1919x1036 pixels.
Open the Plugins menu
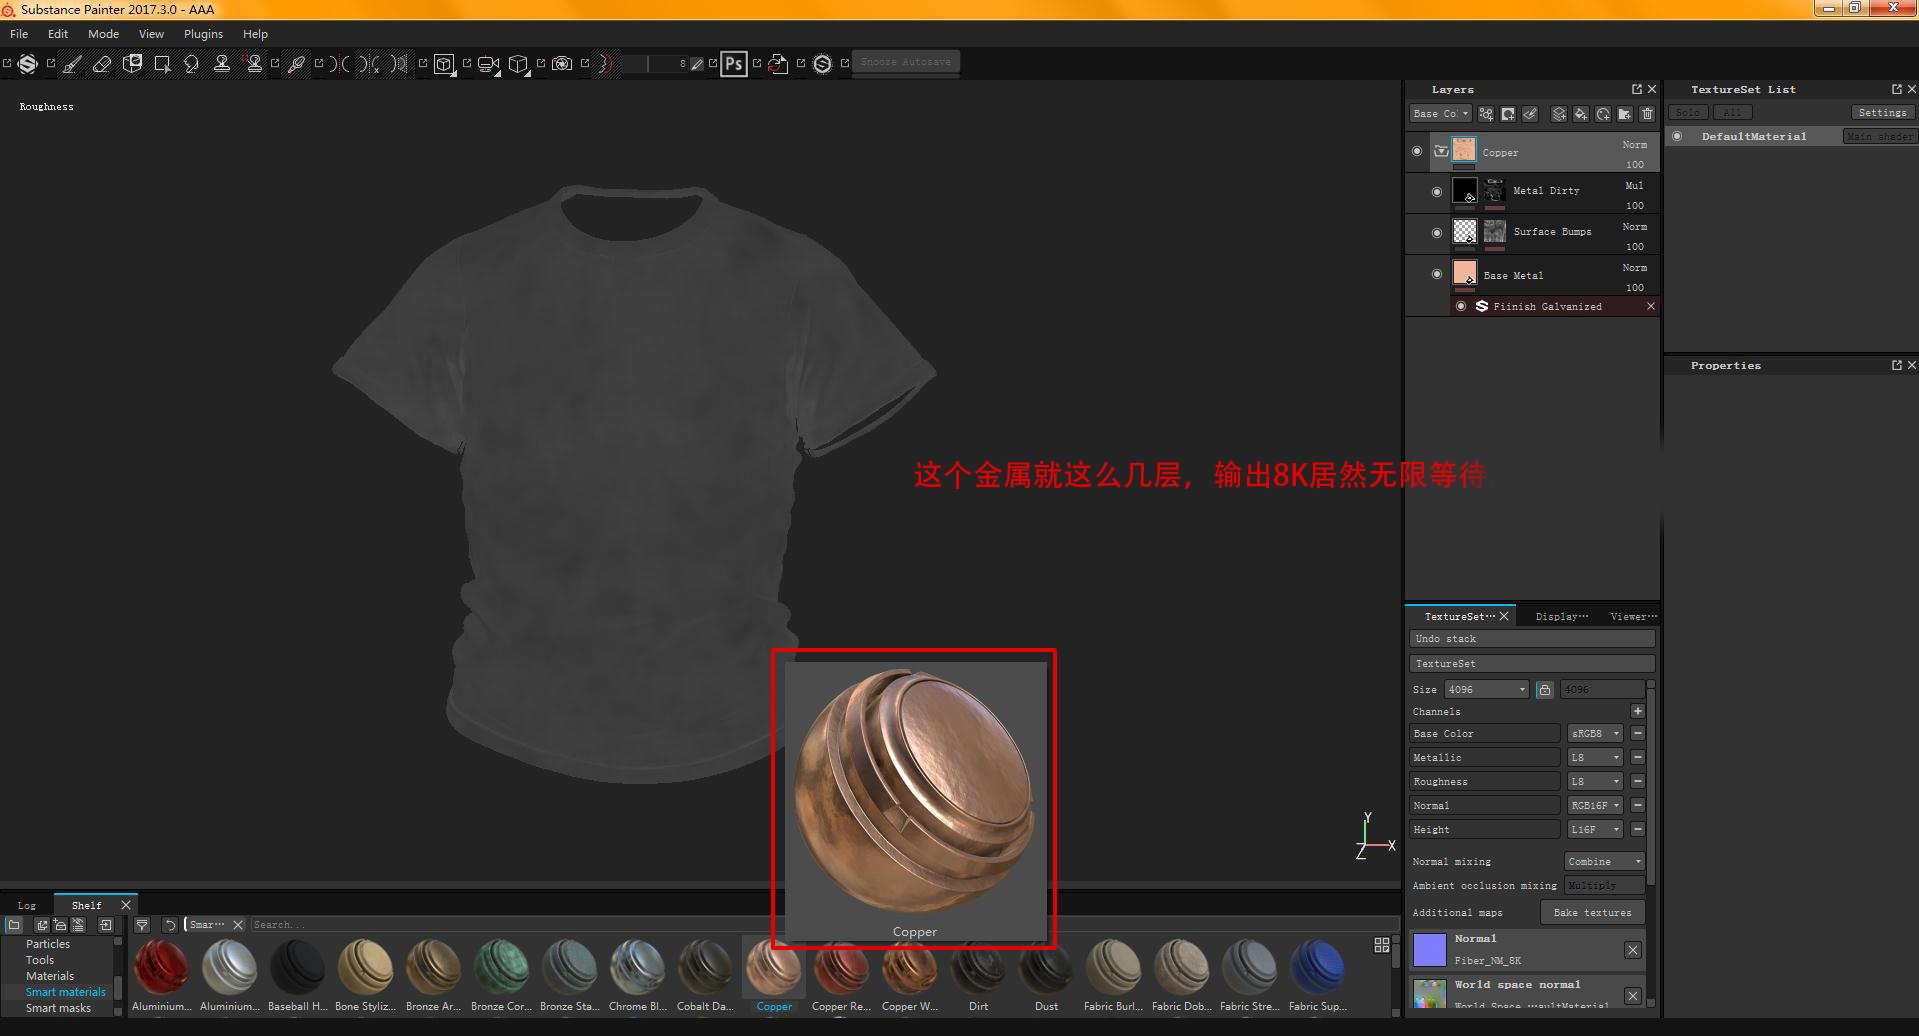click(x=203, y=34)
